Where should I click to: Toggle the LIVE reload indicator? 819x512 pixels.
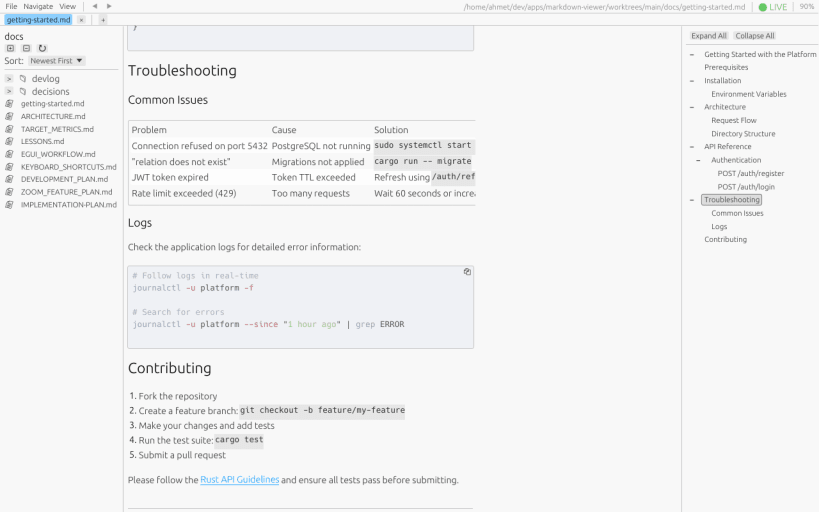[x=773, y=7]
